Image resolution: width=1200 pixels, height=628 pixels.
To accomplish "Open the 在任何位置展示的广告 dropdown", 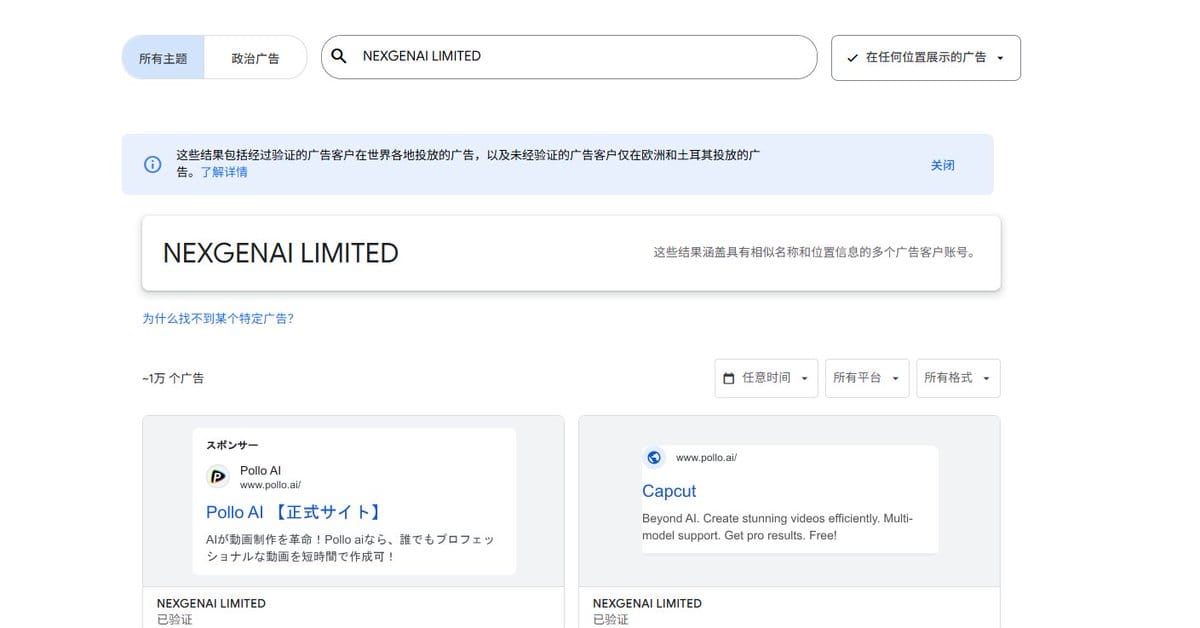I will click(926, 58).
